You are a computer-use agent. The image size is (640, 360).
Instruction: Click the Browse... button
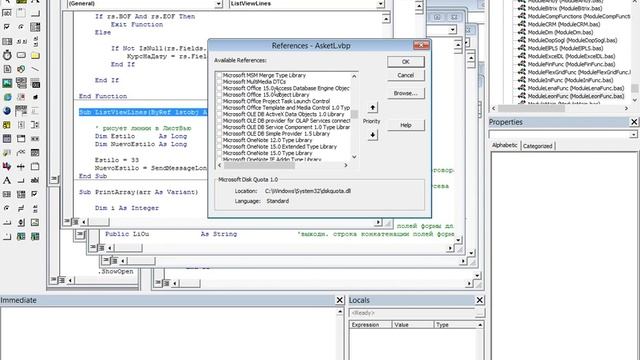pyautogui.click(x=406, y=93)
